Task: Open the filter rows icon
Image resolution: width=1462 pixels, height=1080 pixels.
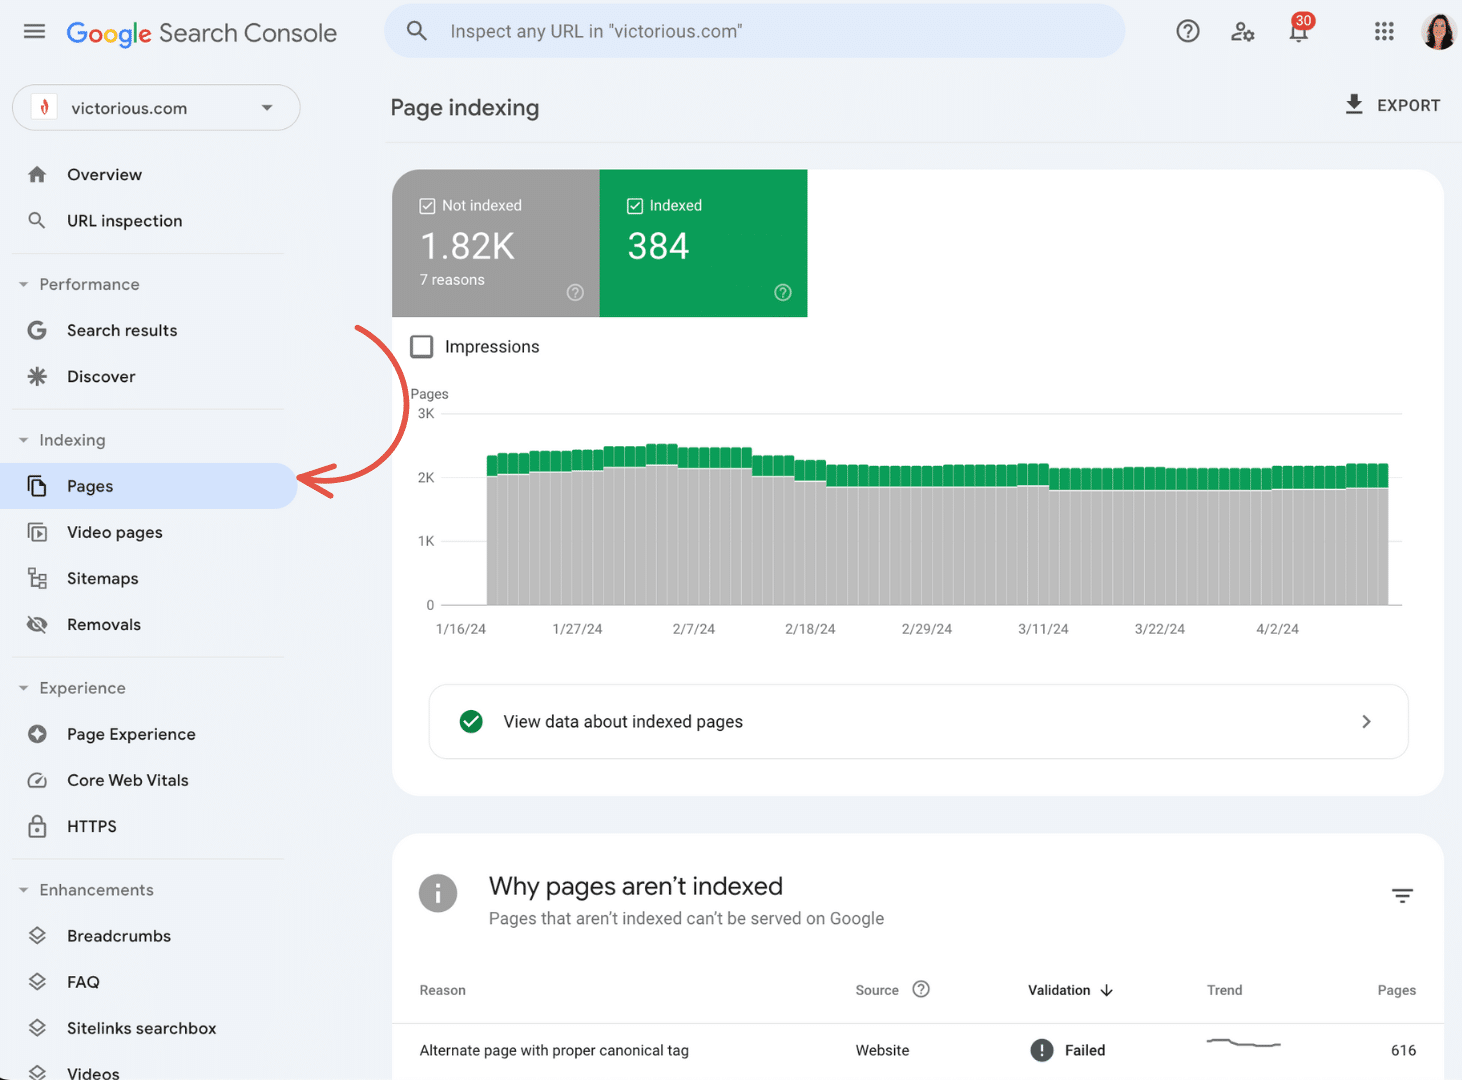Action: coord(1403,895)
